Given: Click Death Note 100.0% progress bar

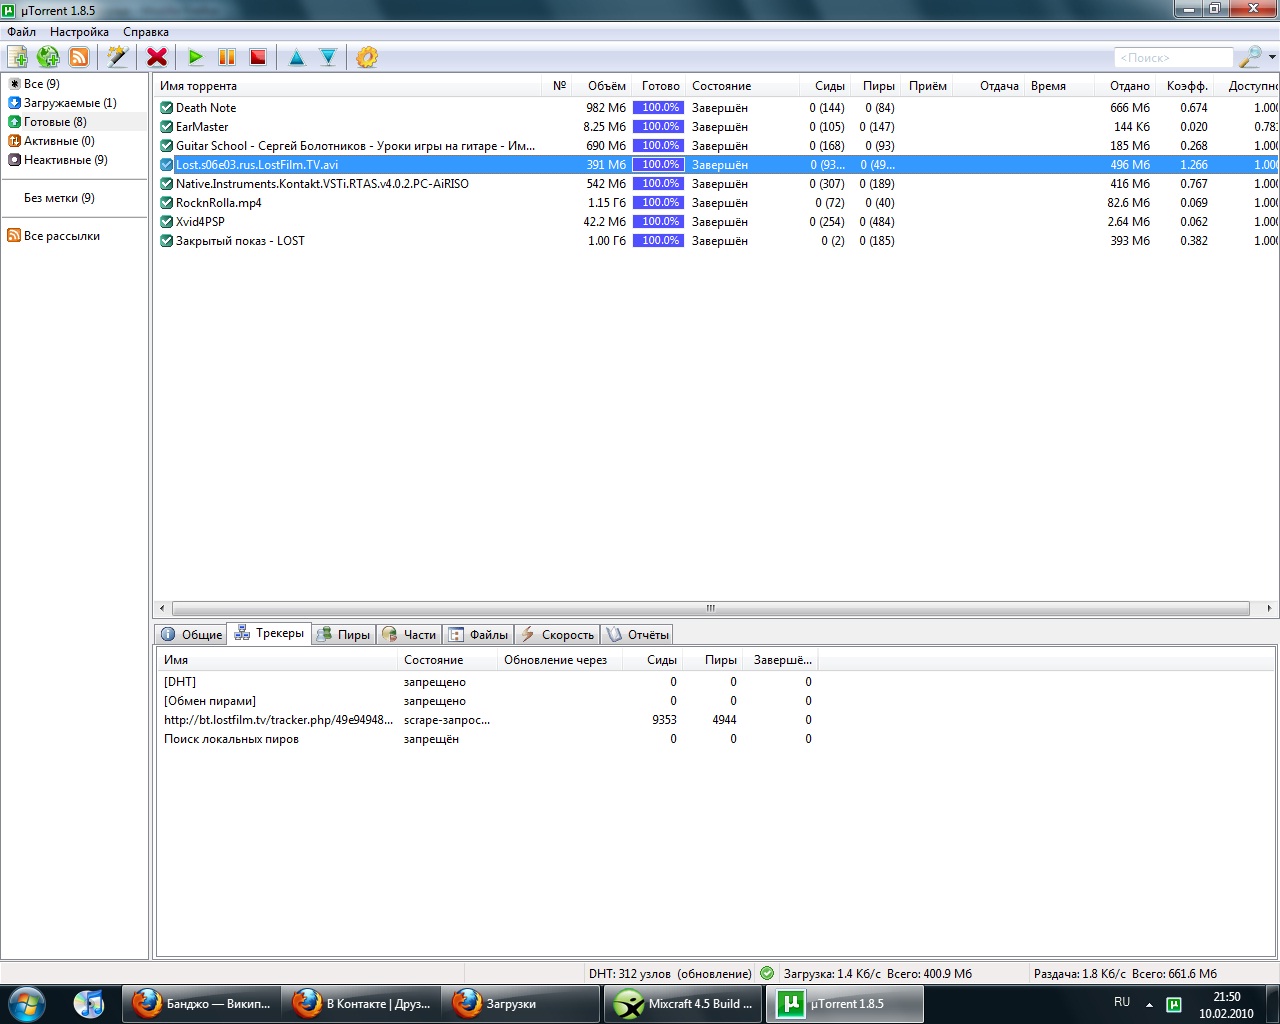Looking at the screenshot, I should pos(659,108).
